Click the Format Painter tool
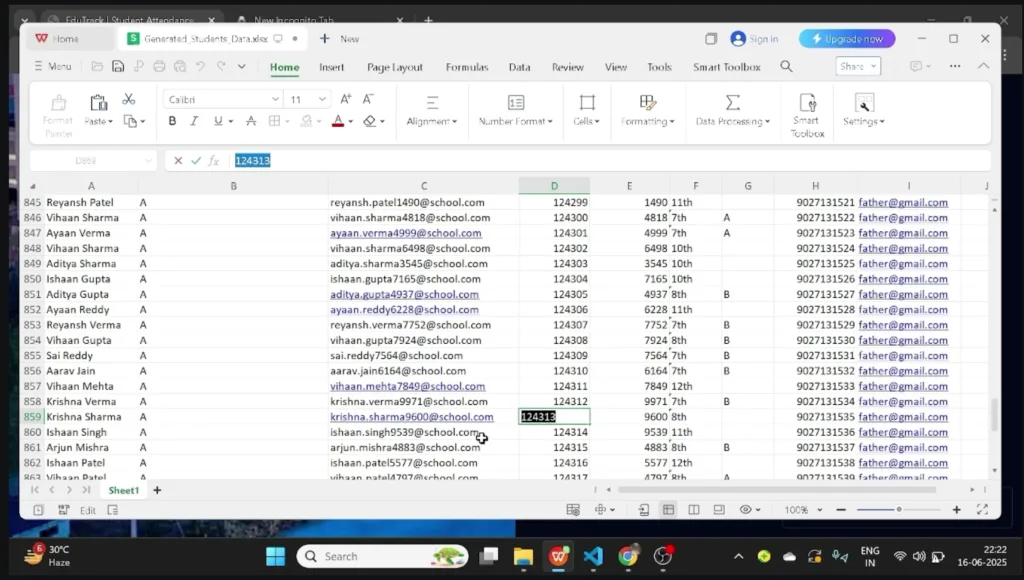The height and width of the screenshot is (580, 1024). pyautogui.click(x=58, y=116)
